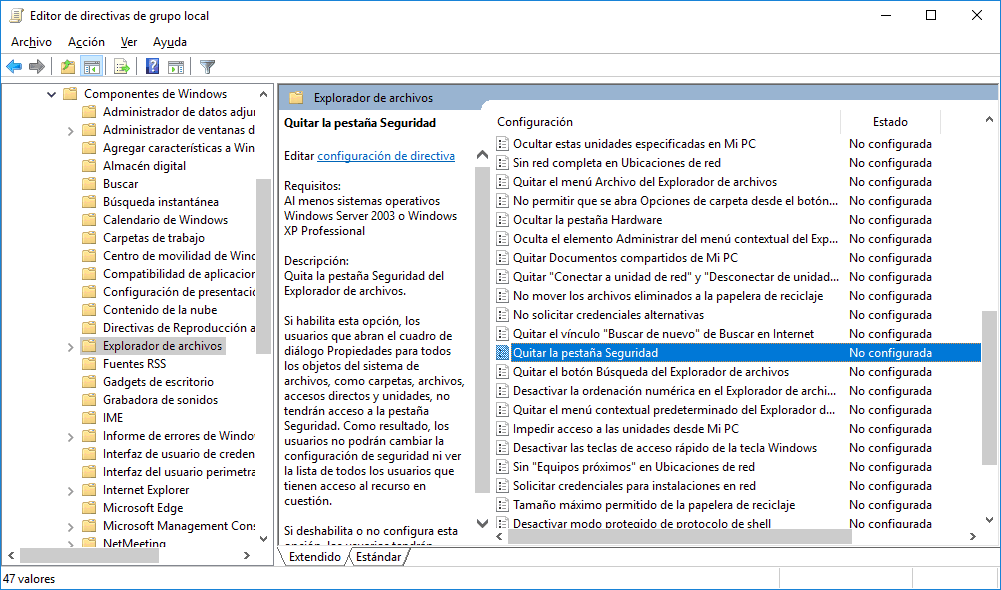Click the policy icon beside Quitar la pestaña Seguridad
Viewport: 1001px width, 590px height.
coord(503,352)
